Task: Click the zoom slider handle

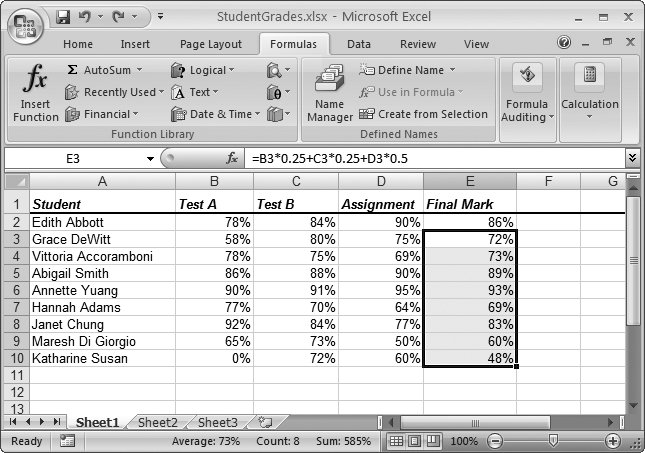Action: tap(553, 441)
